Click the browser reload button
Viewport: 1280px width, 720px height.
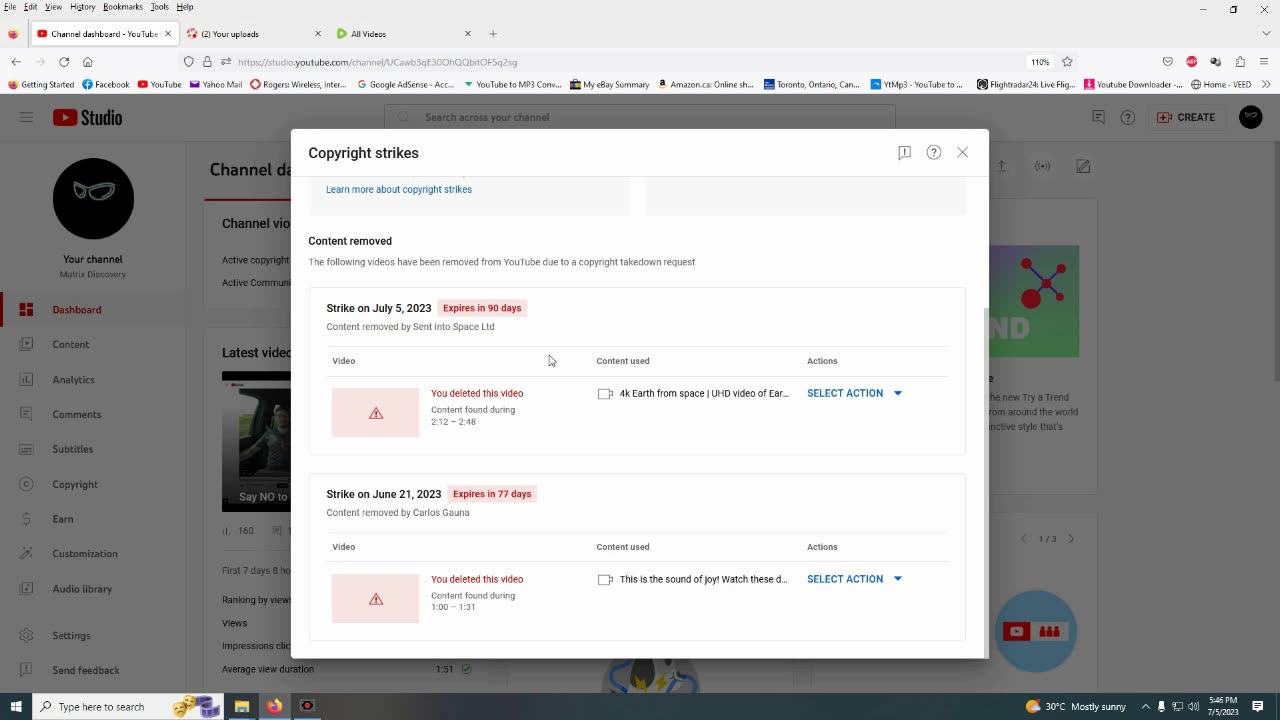(64, 62)
